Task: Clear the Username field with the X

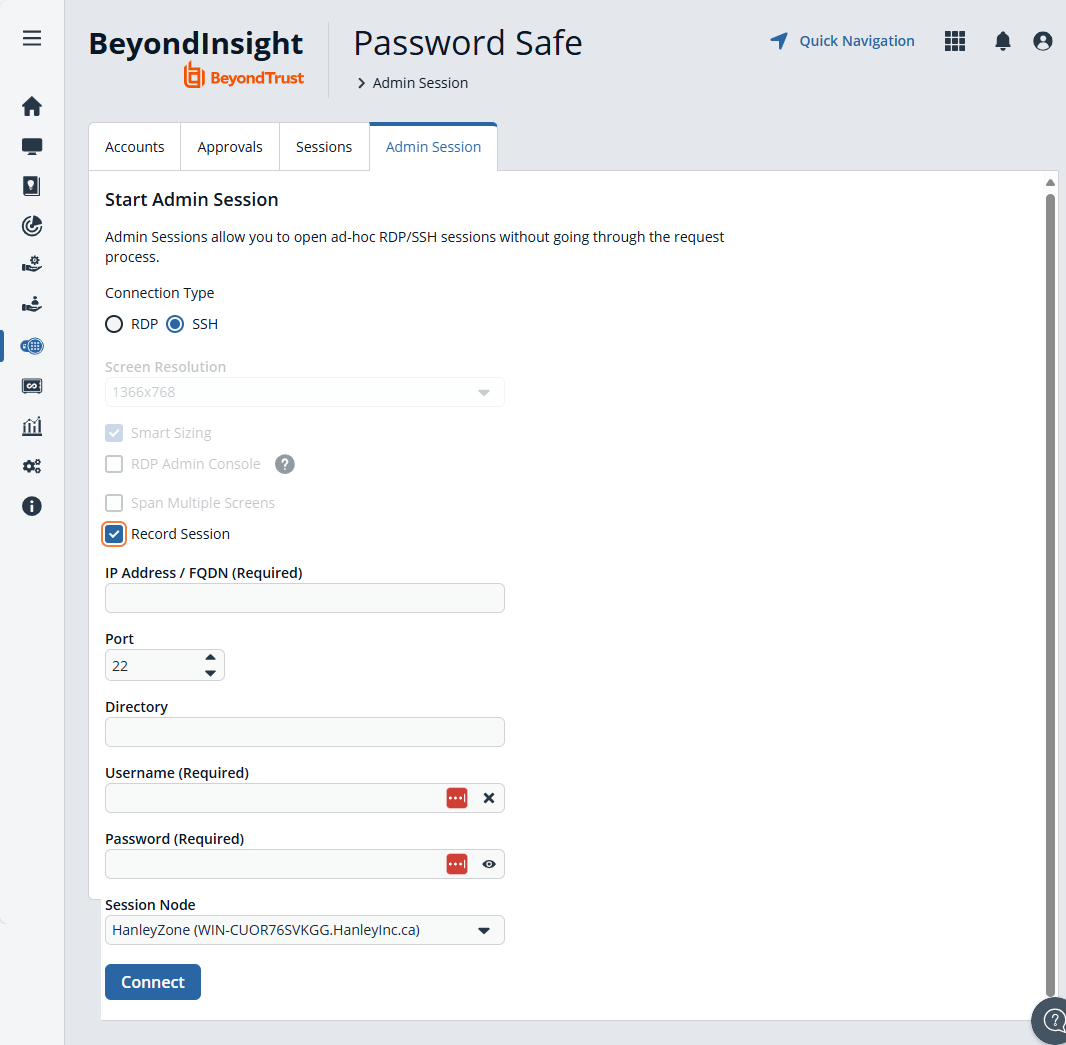Action: (x=489, y=798)
